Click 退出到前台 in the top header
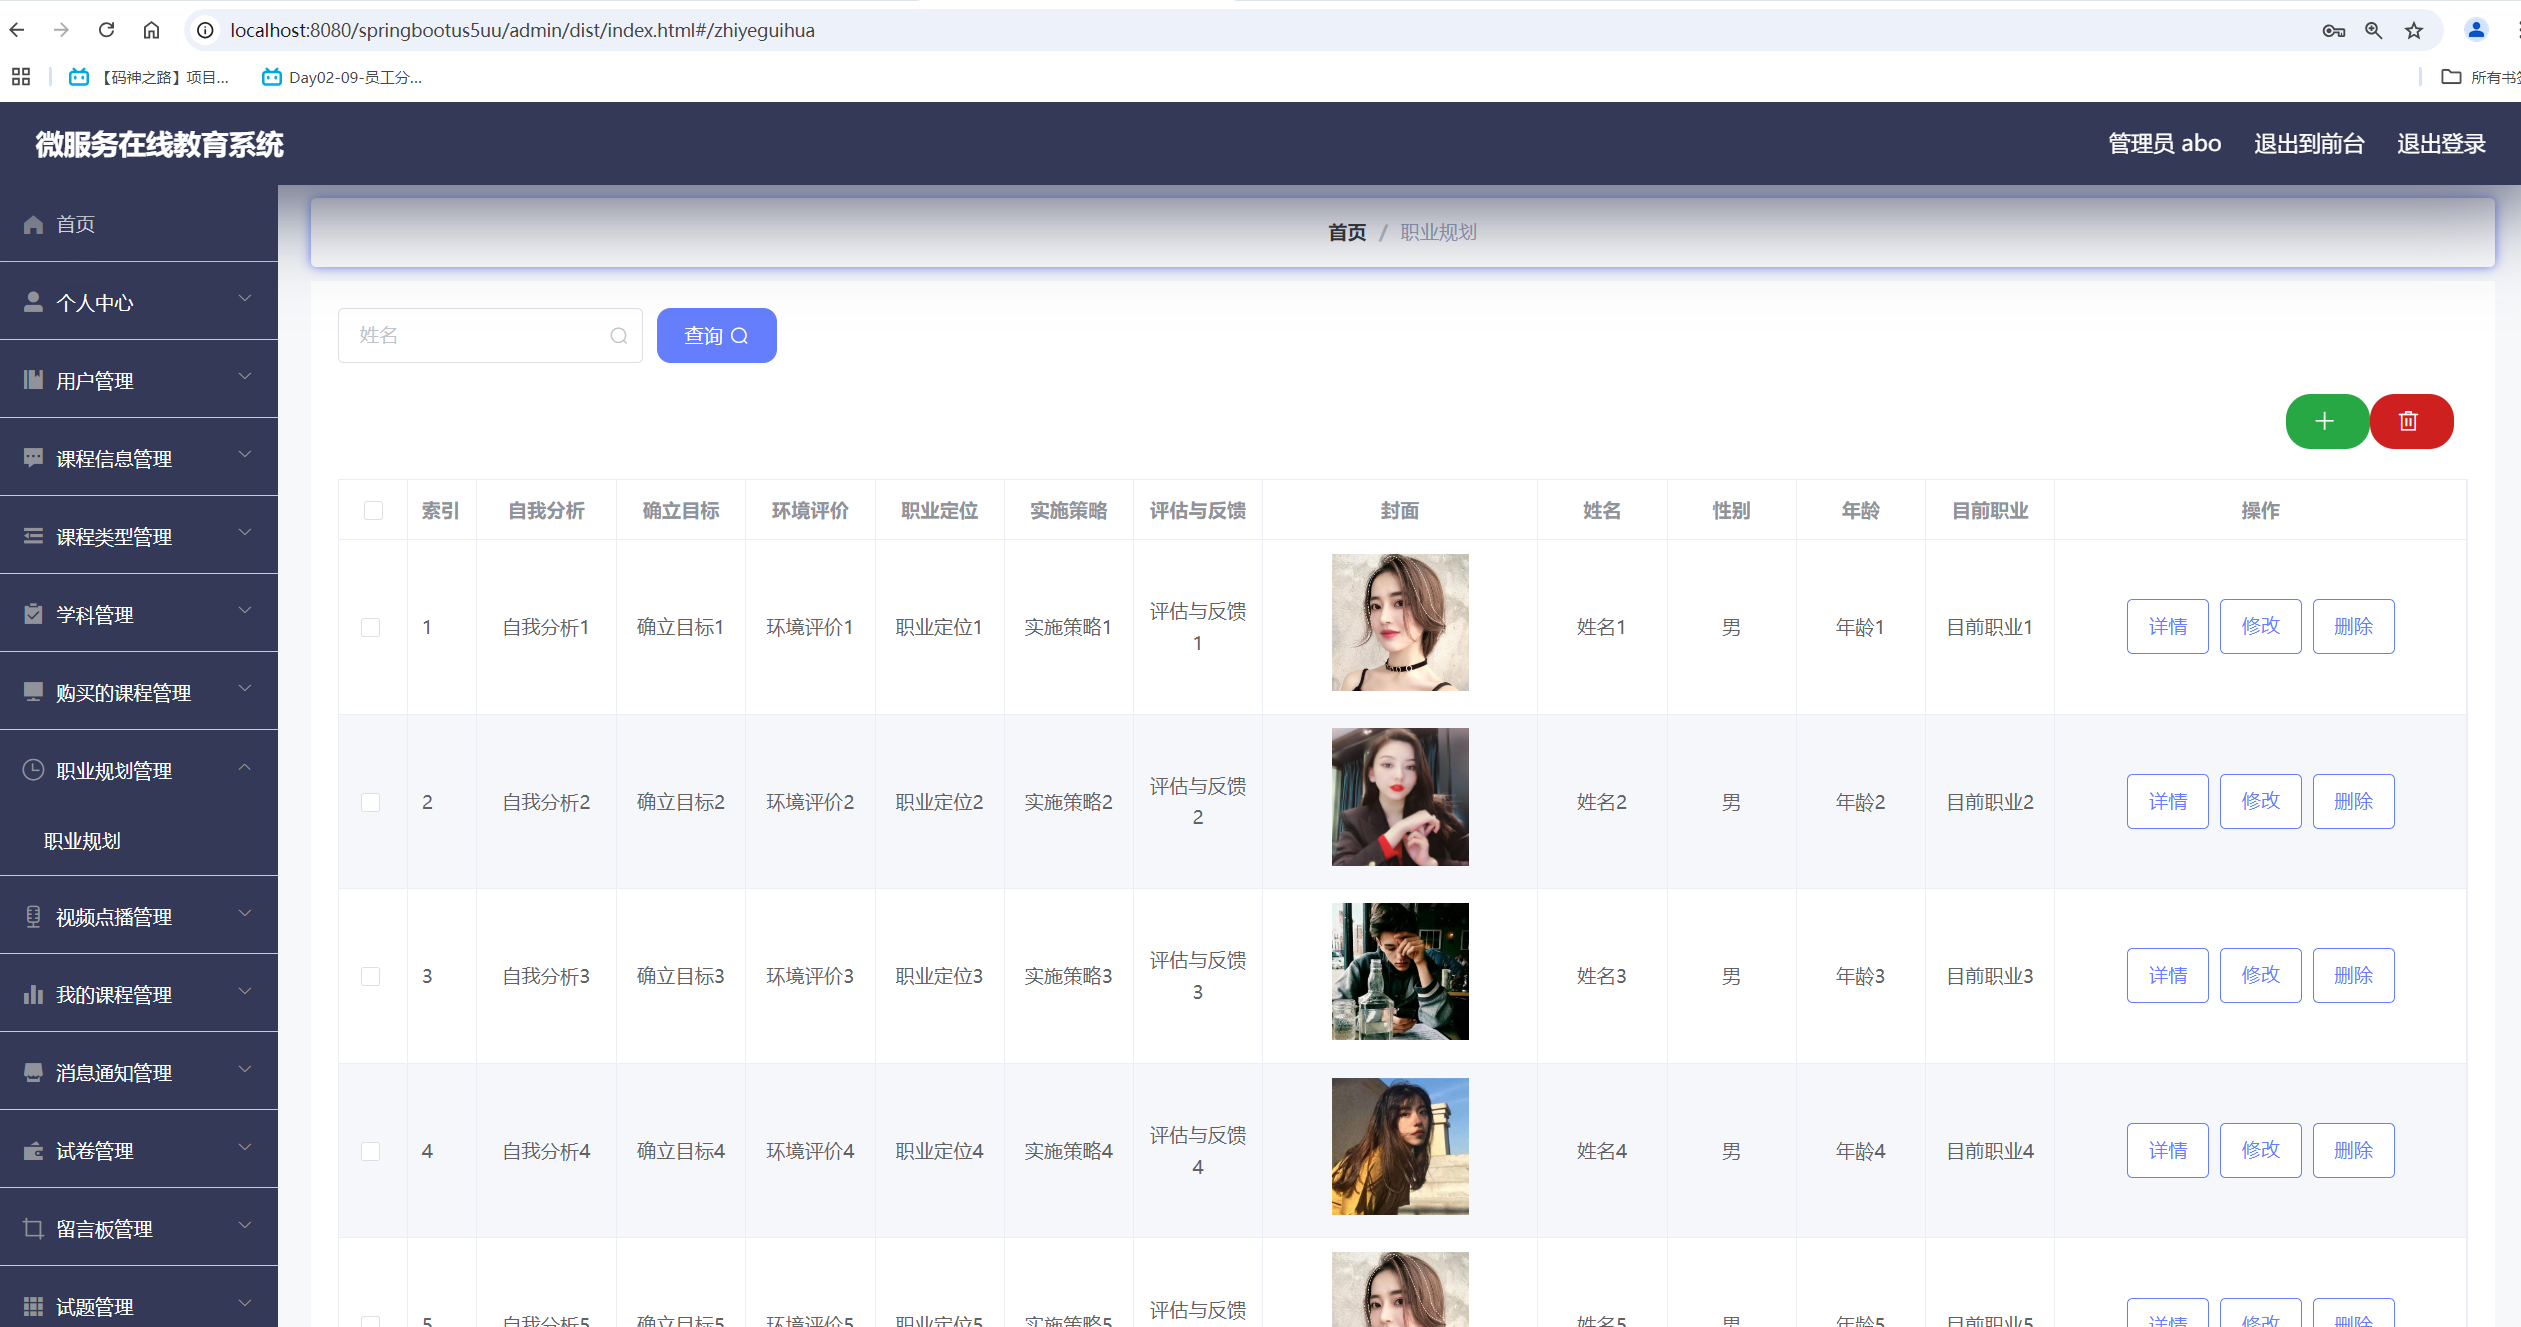The width and height of the screenshot is (2521, 1327). coord(2309,144)
